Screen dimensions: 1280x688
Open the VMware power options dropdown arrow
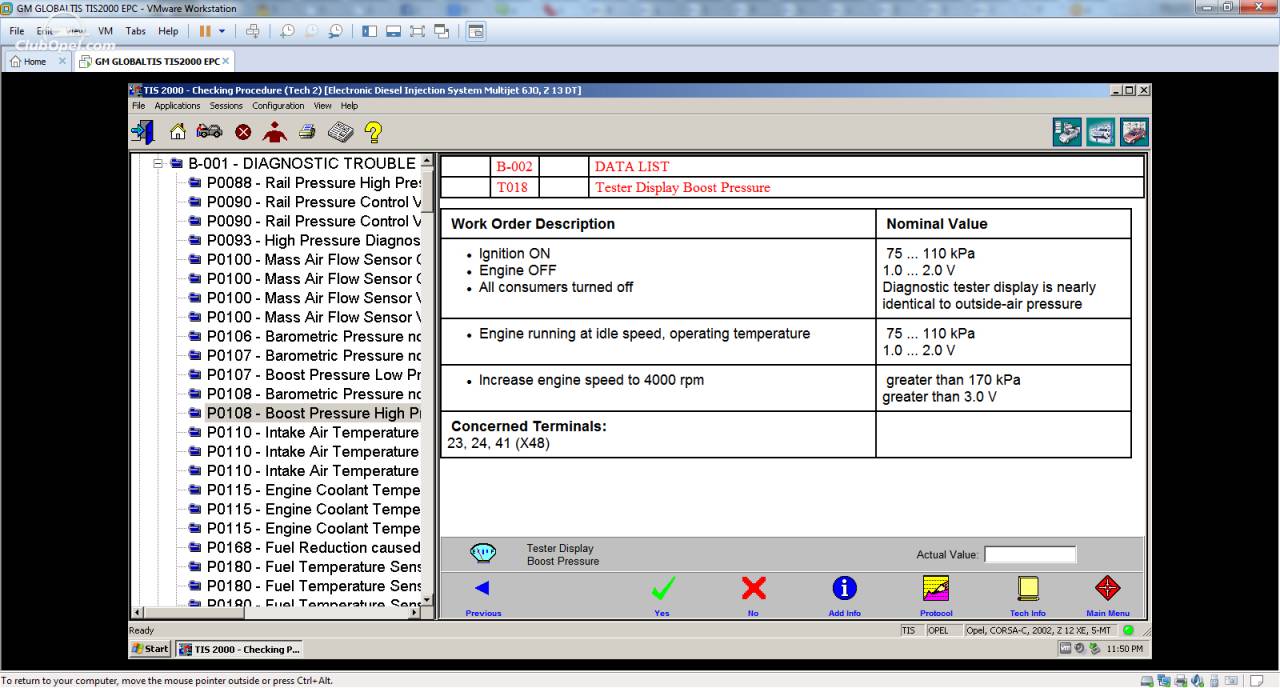pos(222,31)
